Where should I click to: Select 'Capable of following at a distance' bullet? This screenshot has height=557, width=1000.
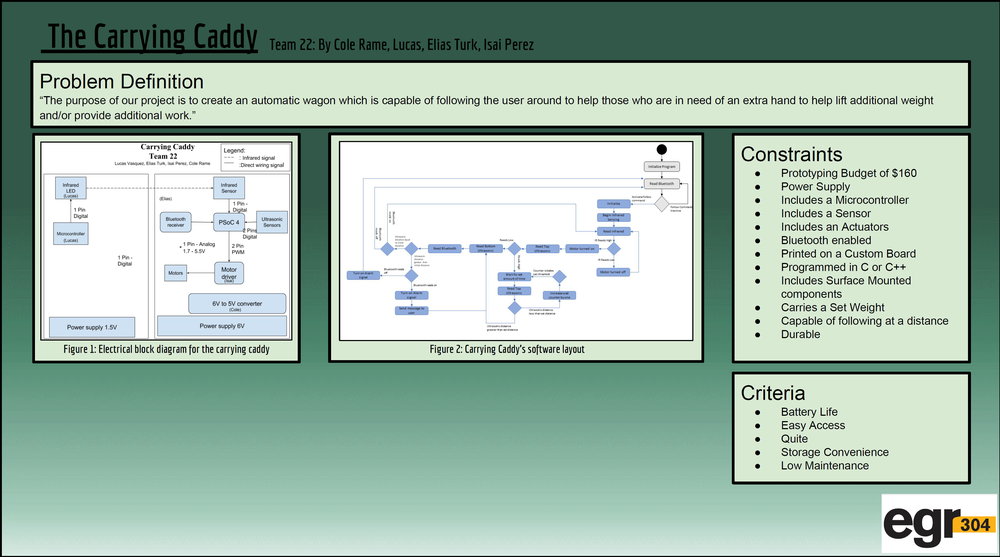click(864, 320)
